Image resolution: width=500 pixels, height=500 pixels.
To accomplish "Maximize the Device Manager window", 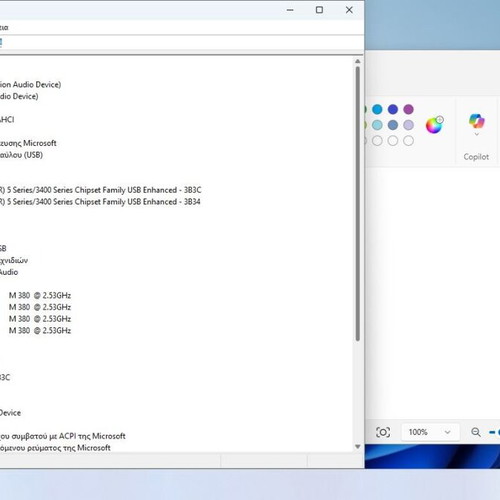I will (x=319, y=10).
